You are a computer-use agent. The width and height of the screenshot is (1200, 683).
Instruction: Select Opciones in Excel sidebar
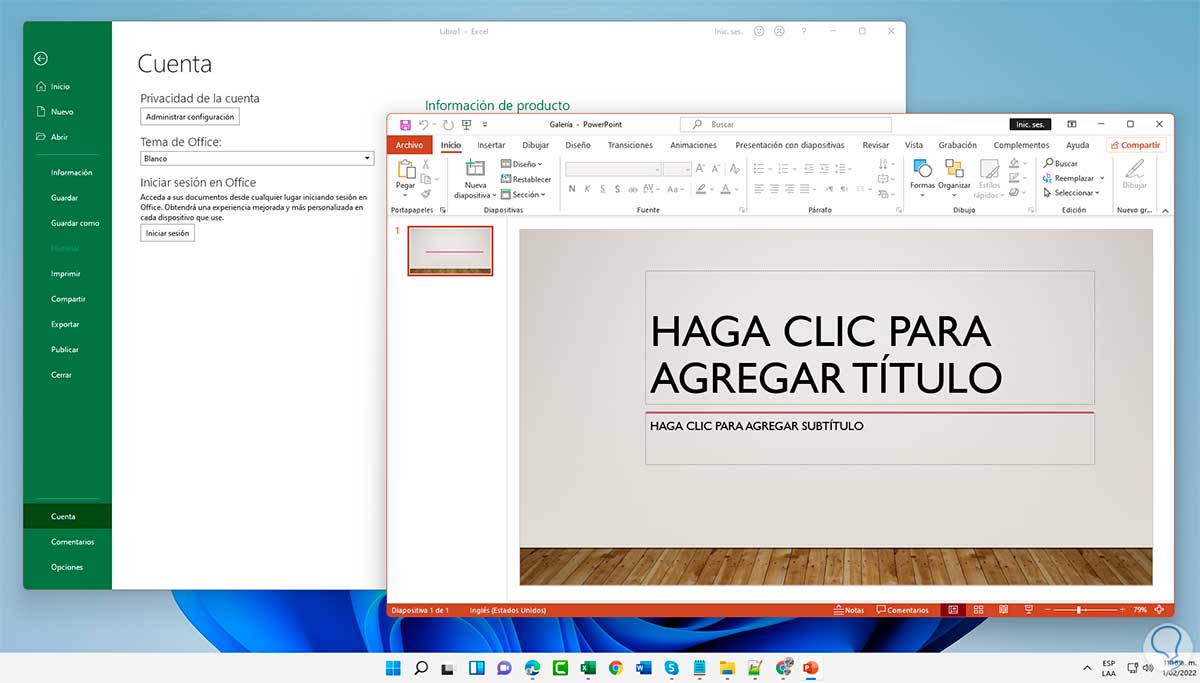(x=67, y=567)
